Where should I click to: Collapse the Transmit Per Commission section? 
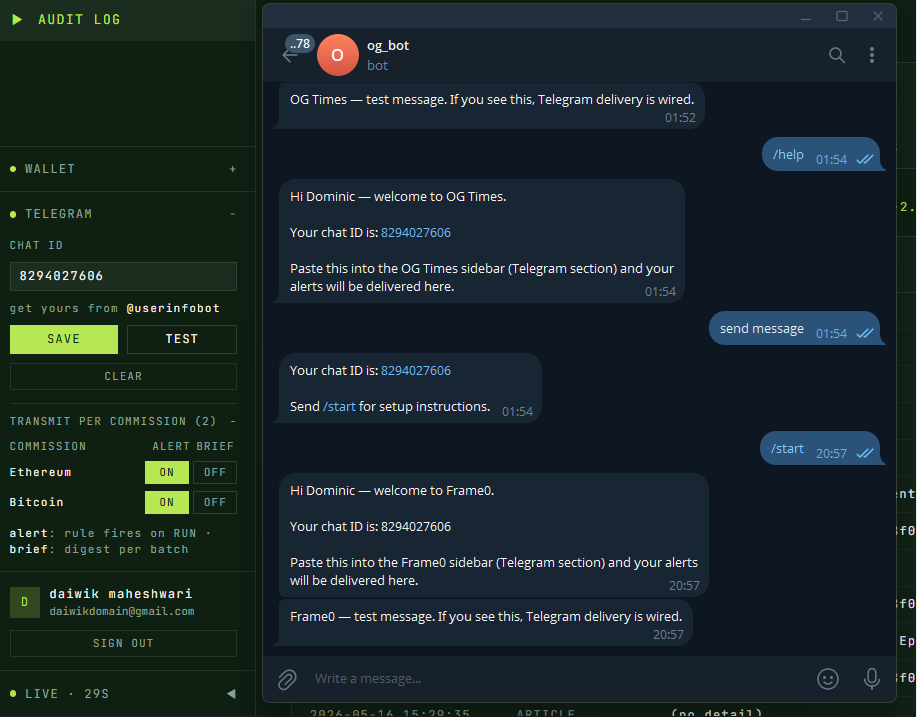pos(233,421)
